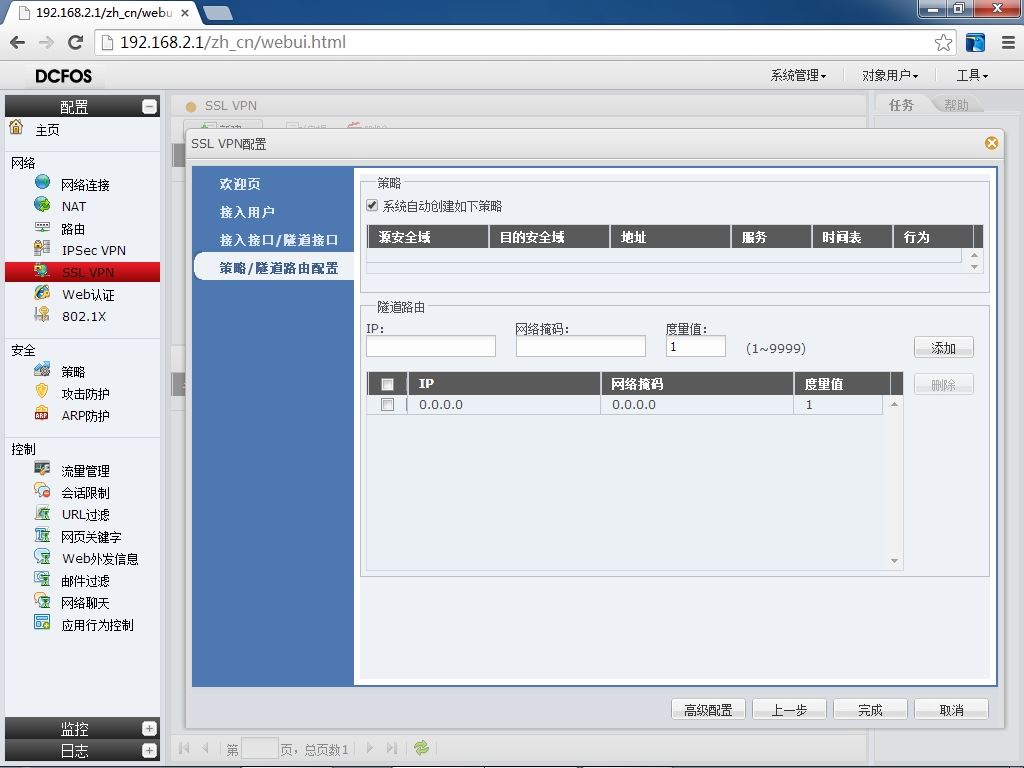Click the tunnel route IP input field
This screenshot has width=1024, height=768.
[x=431, y=346]
